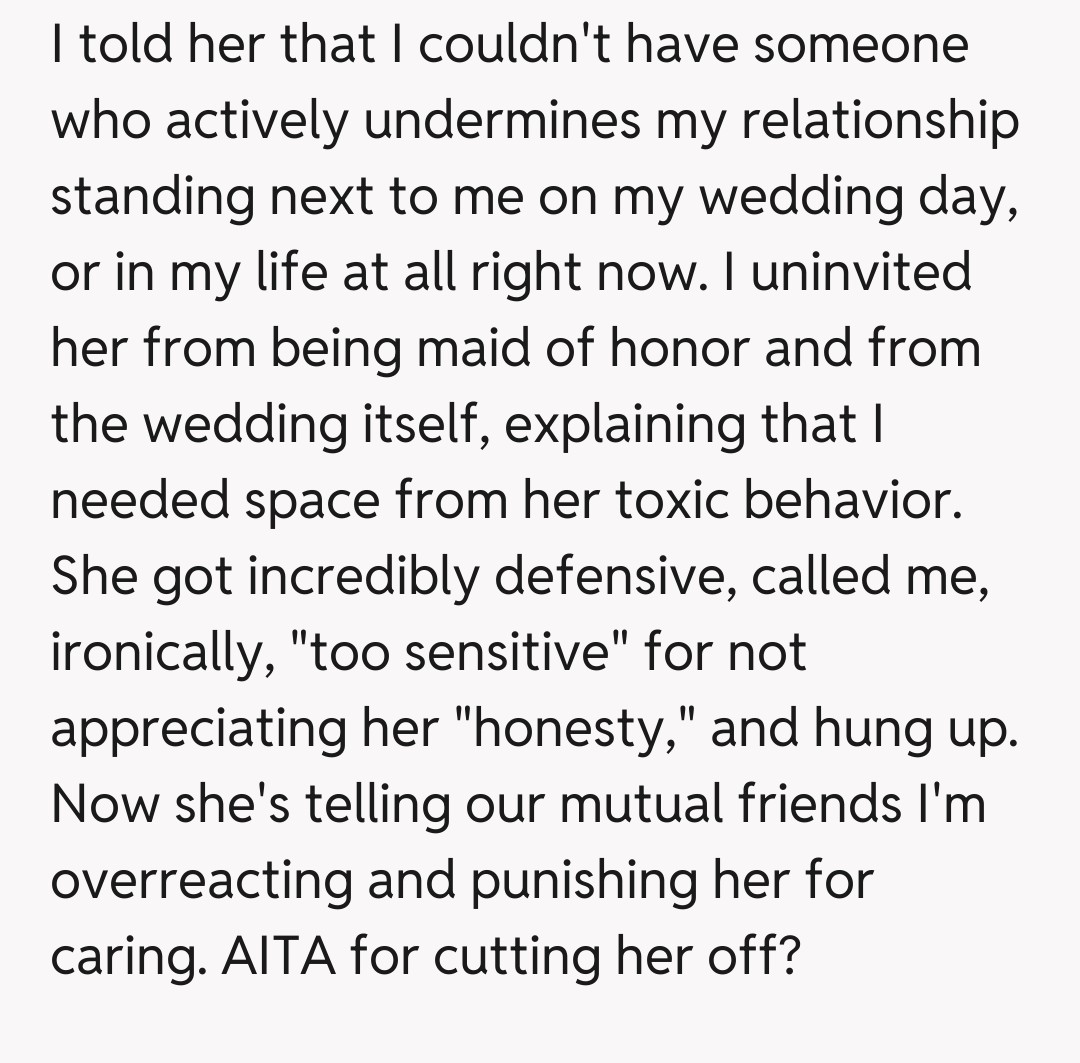The image size is (1080, 1063).
Task: Click the word "punishing"
Action: tap(571, 881)
